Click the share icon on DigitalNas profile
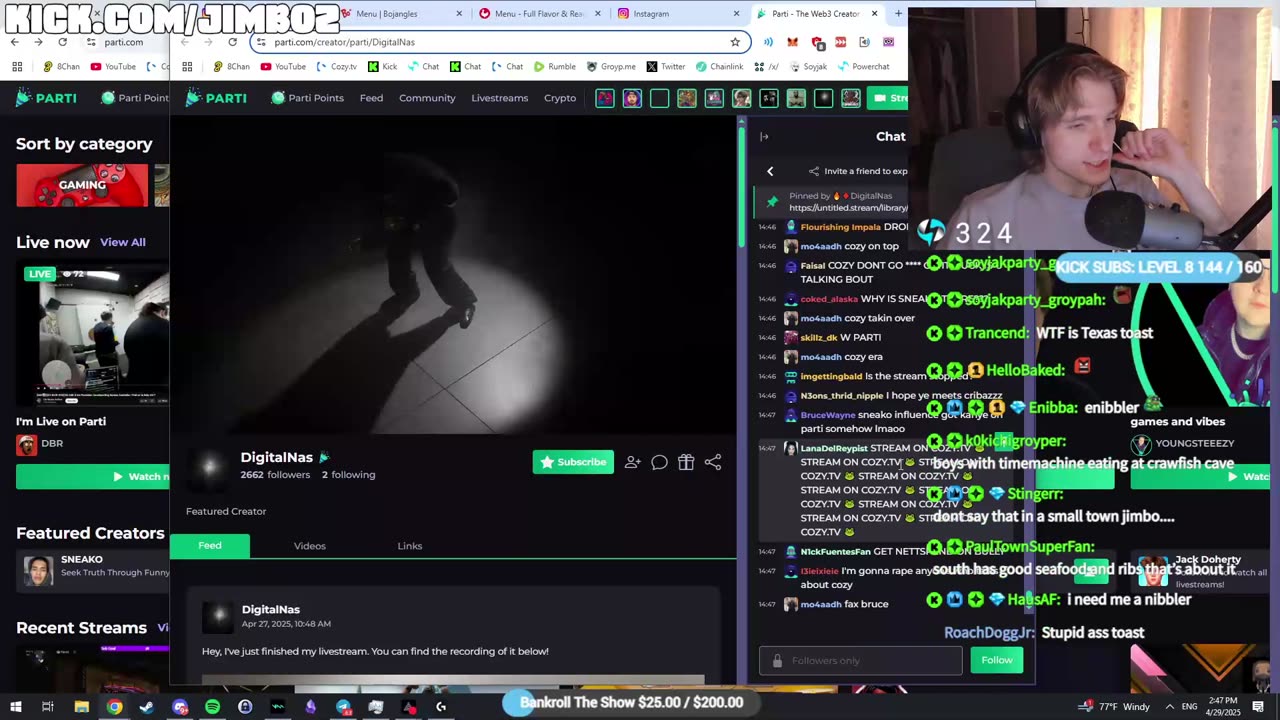Screen dimensions: 1280x720 pyautogui.click(x=713, y=462)
